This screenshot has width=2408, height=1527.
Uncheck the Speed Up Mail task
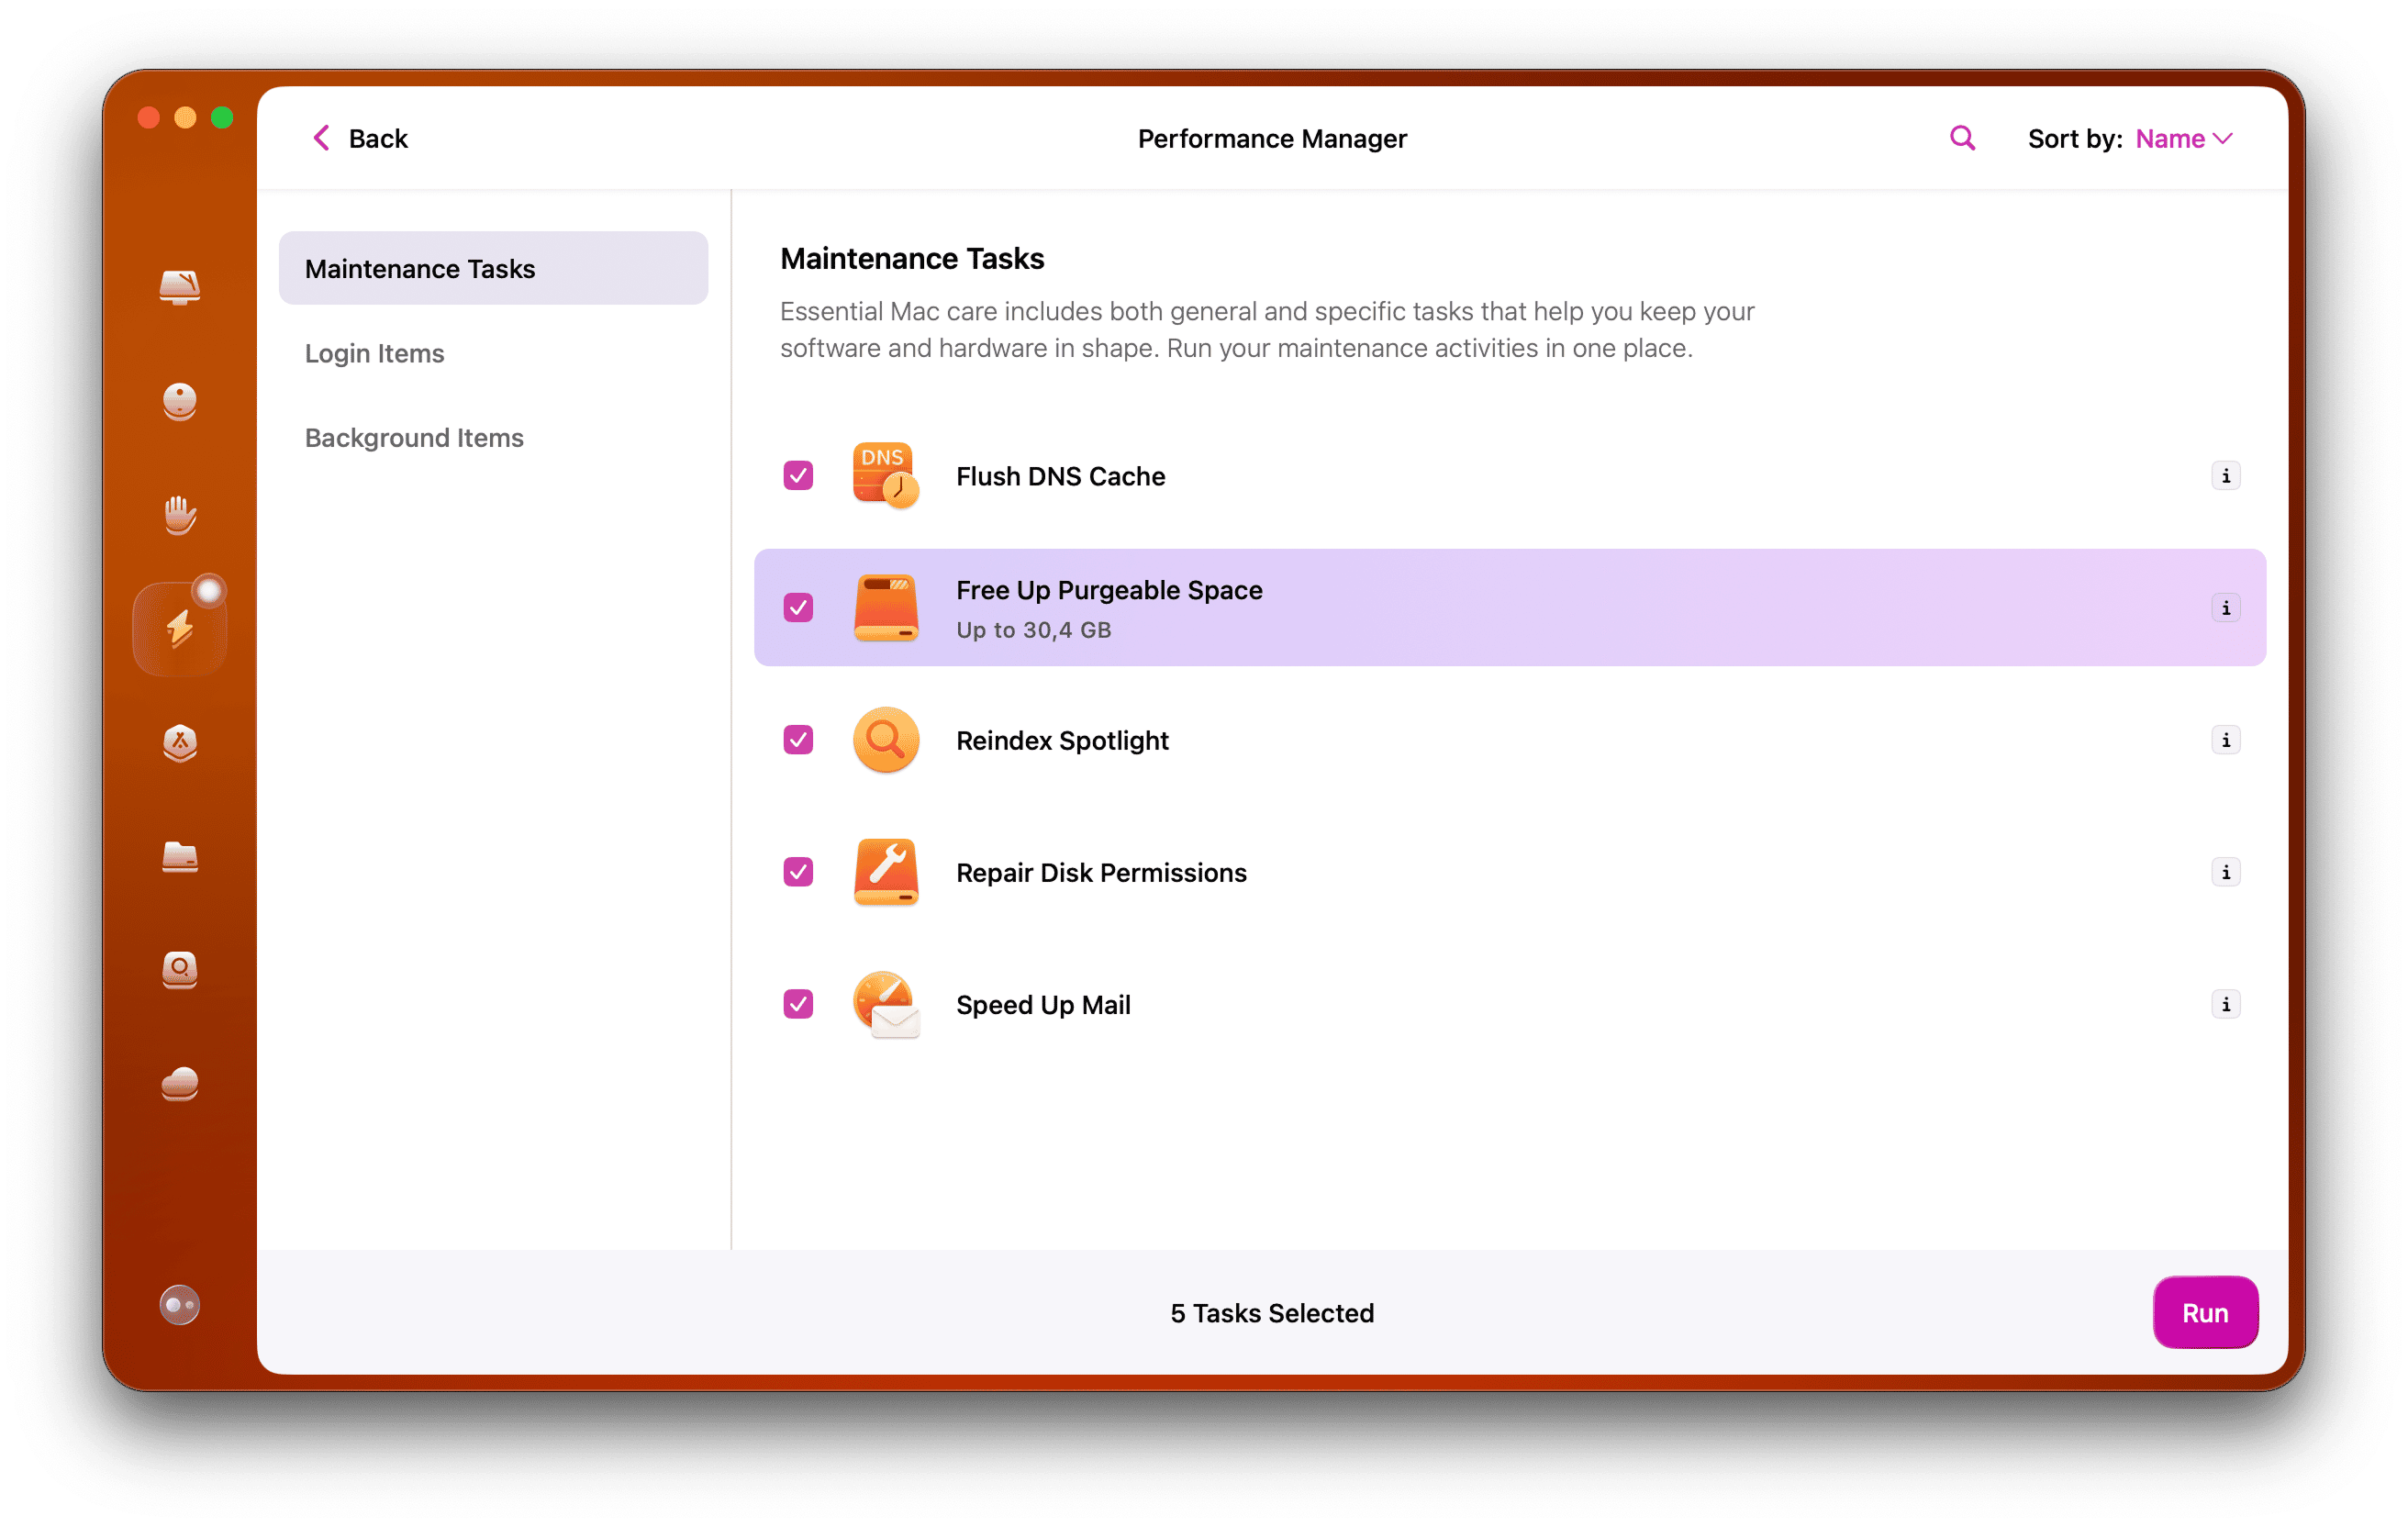point(797,1004)
